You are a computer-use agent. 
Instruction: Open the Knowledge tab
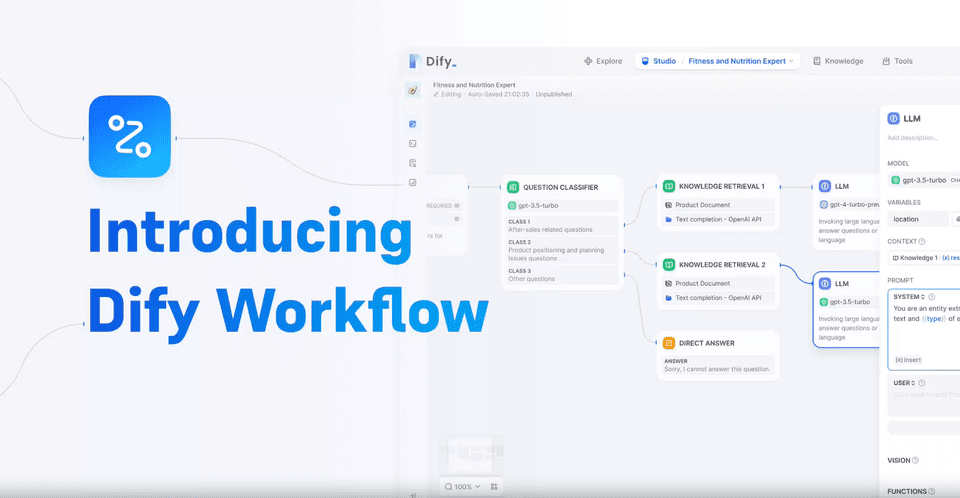(x=838, y=61)
